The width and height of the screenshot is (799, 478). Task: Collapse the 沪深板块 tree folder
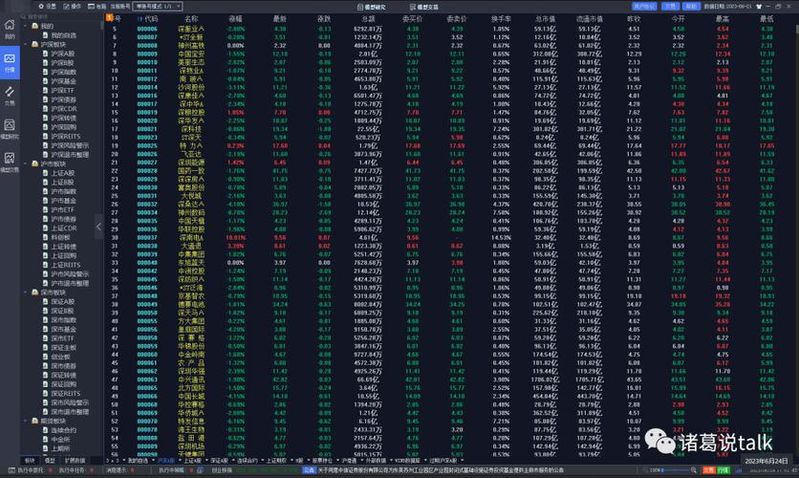point(26,44)
